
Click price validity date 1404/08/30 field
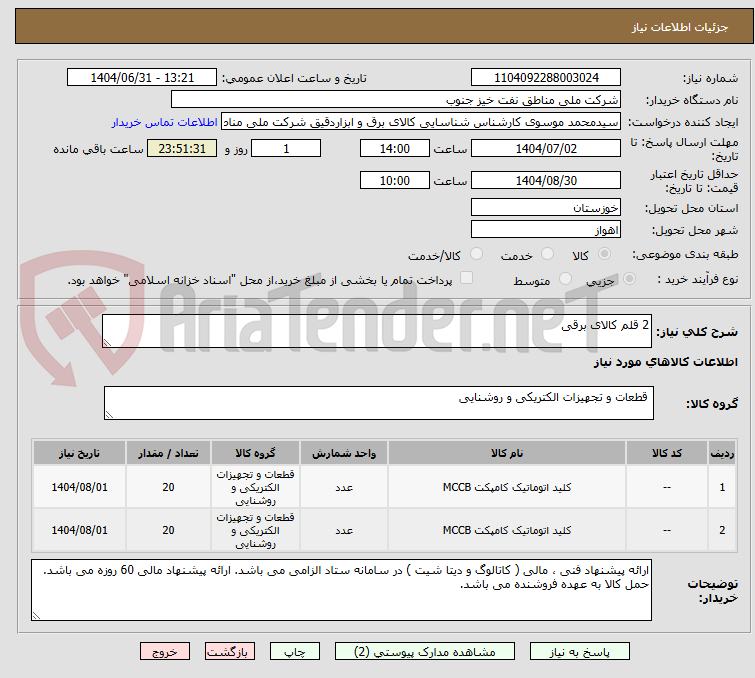(x=546, y=180)
